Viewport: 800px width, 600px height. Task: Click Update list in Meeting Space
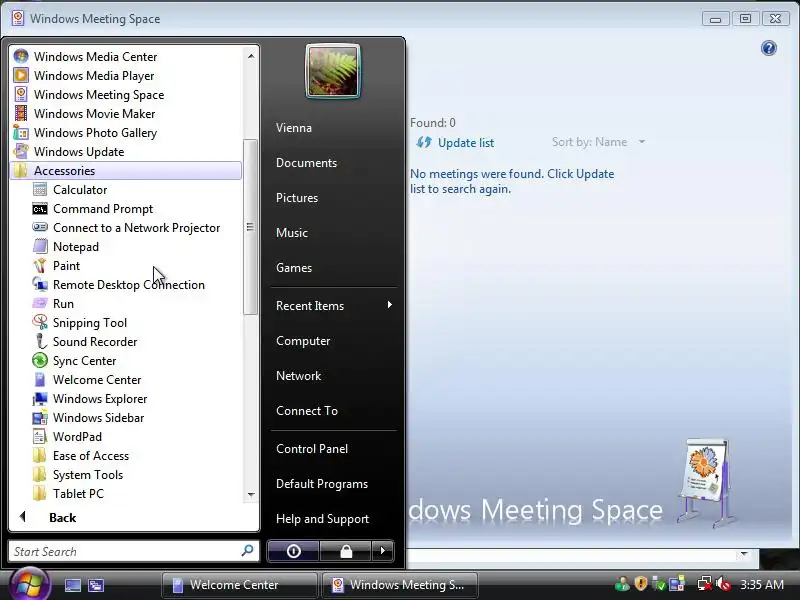click(x=455, y=143)
